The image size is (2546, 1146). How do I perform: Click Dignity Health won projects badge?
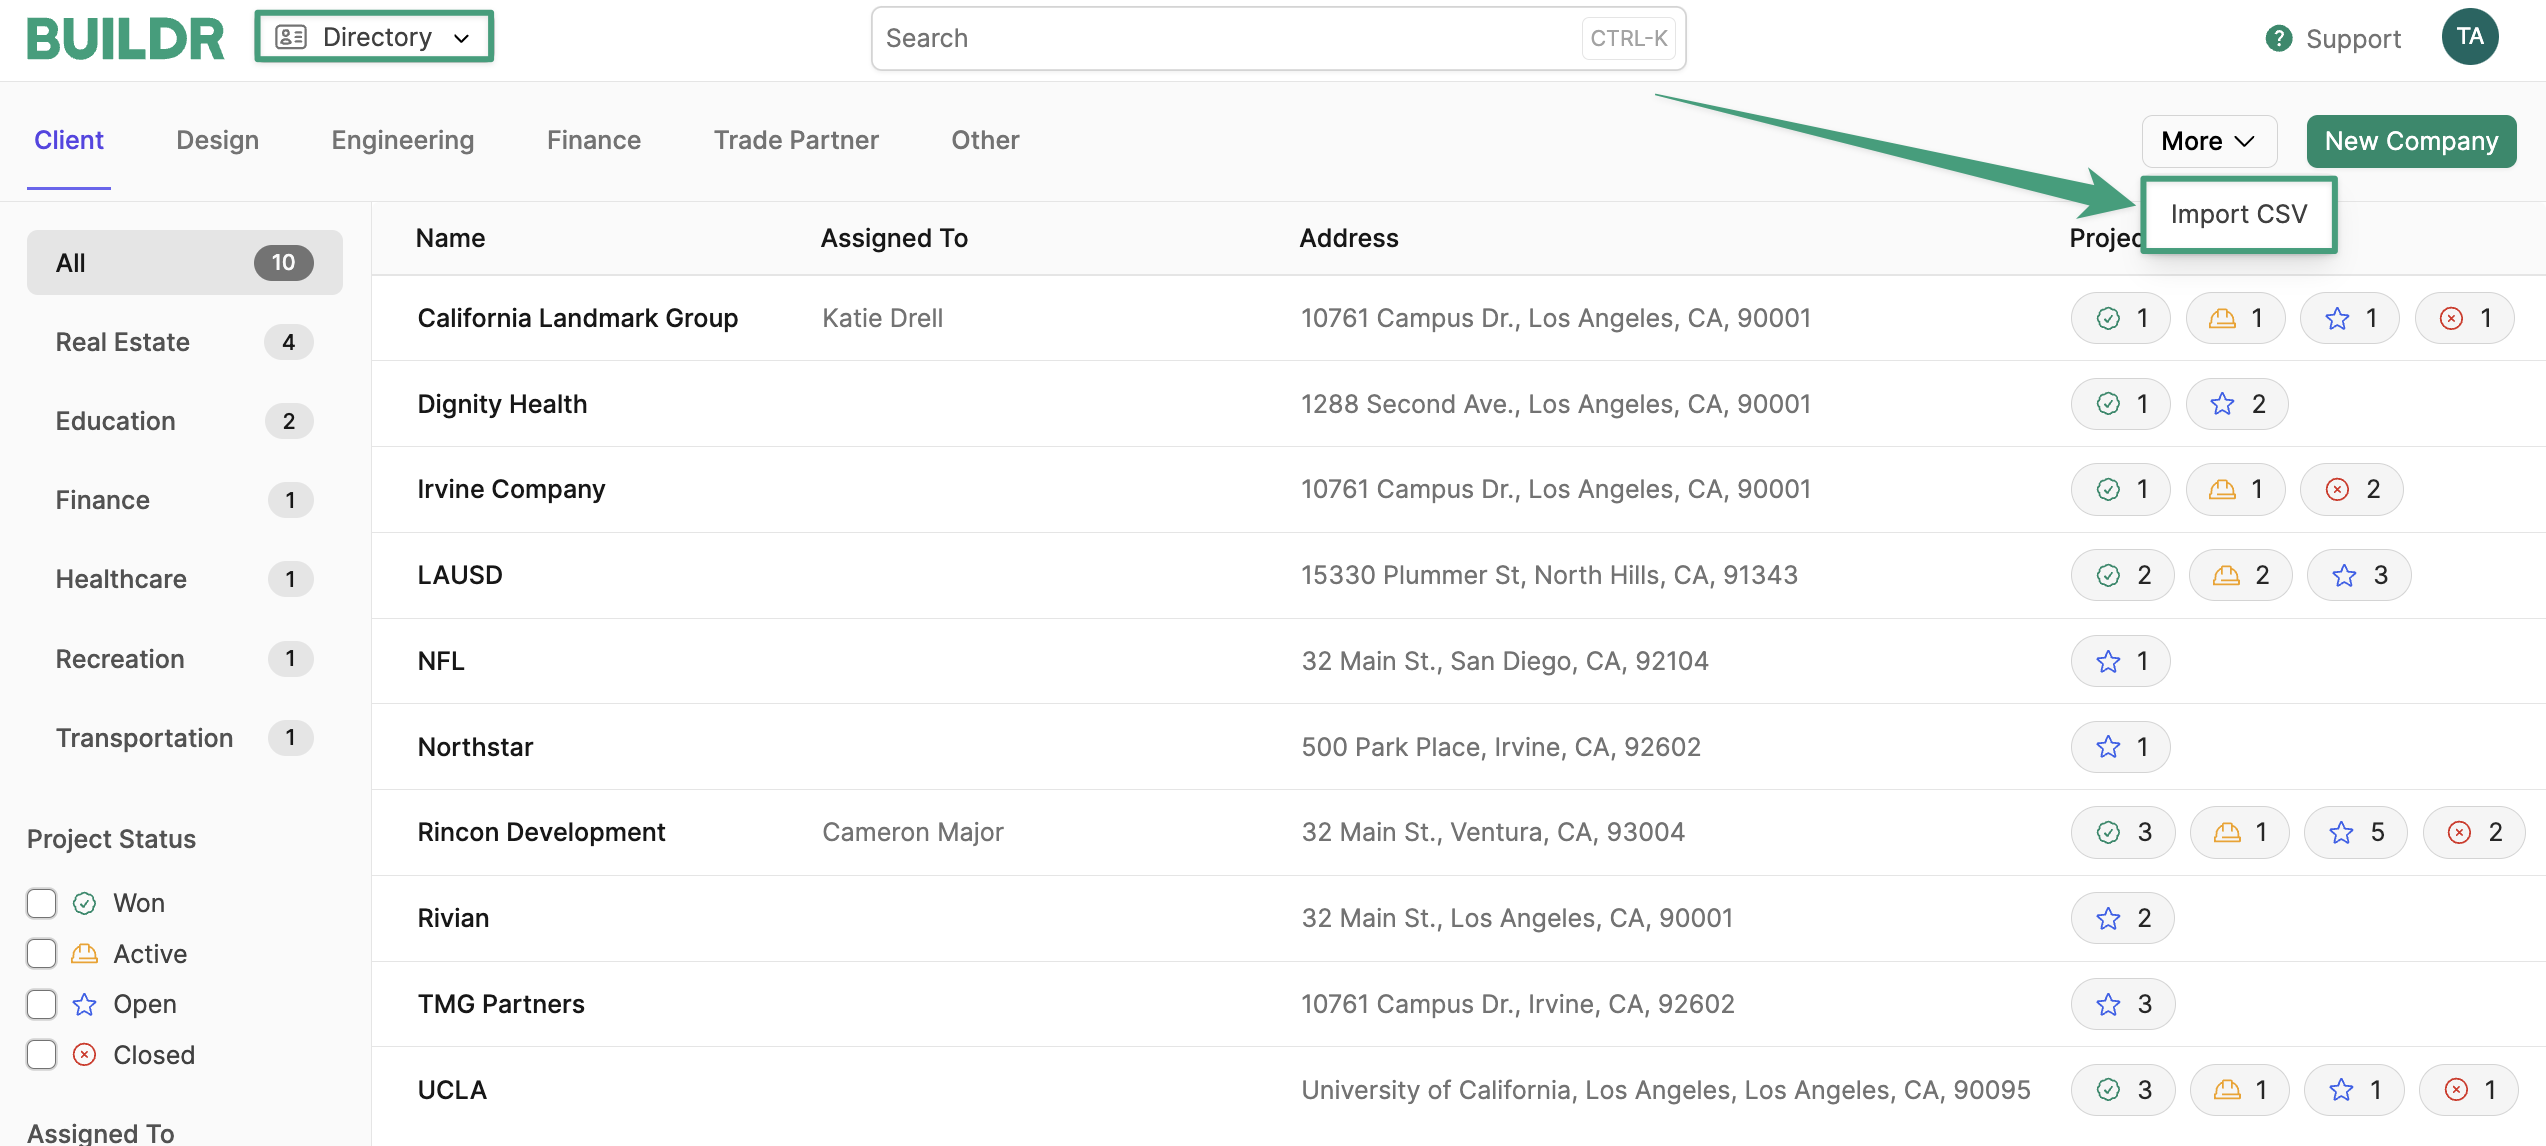coord(2120,404)
